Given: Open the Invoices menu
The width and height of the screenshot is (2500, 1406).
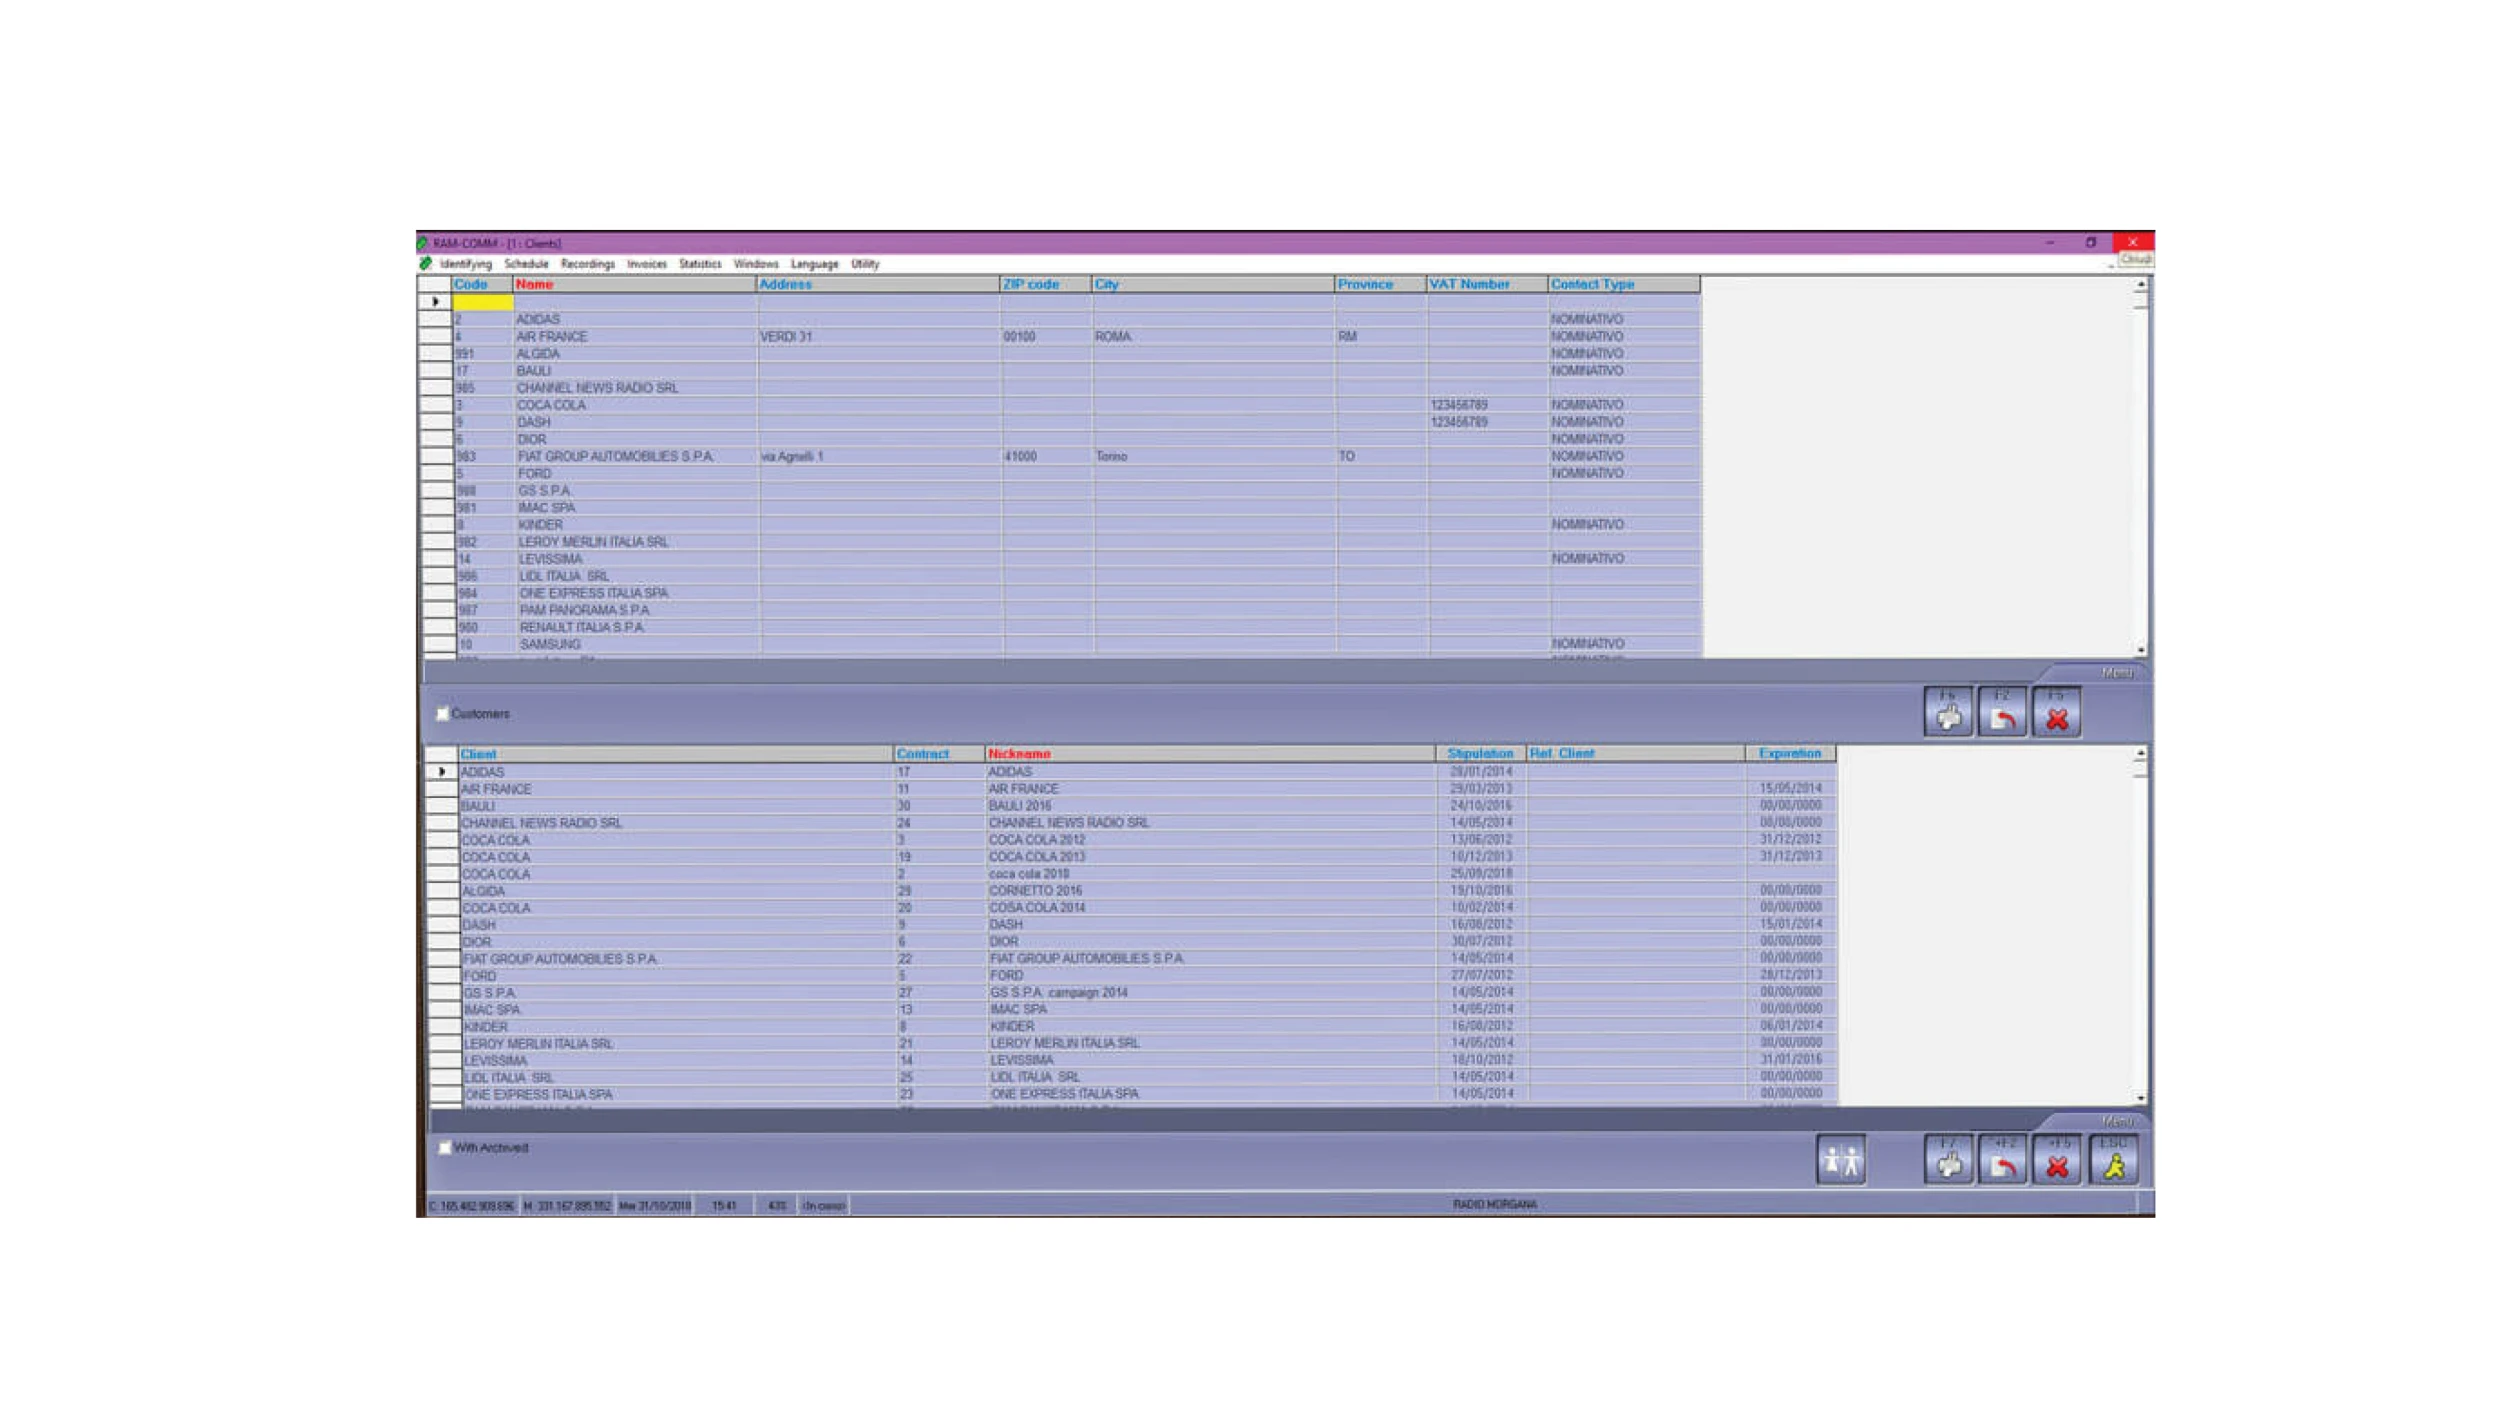Looking at the screenshot, I should (x=646, y=264).
